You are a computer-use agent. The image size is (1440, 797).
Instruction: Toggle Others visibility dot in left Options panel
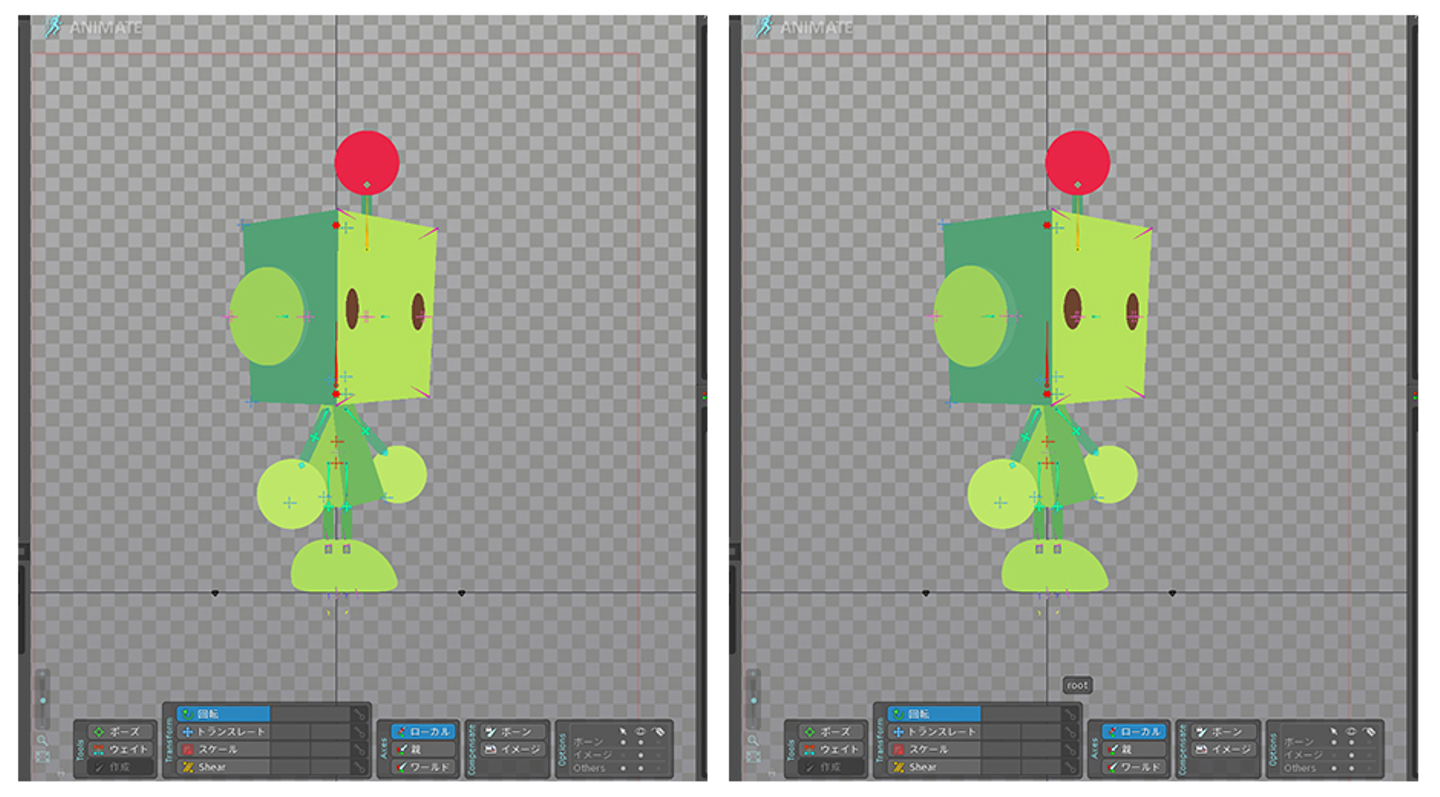pos(641,768)
